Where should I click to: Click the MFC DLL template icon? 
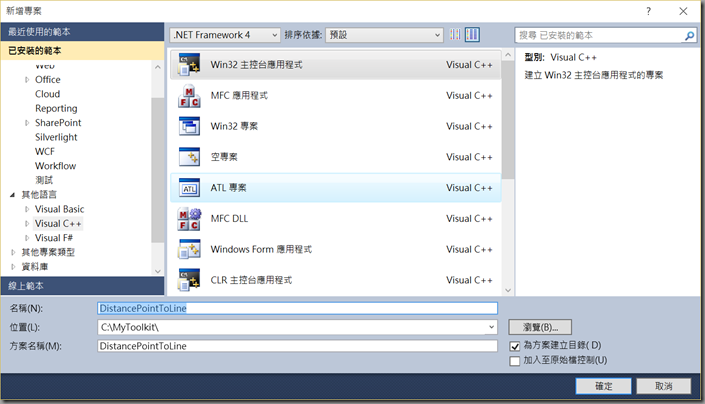[189, 219]
